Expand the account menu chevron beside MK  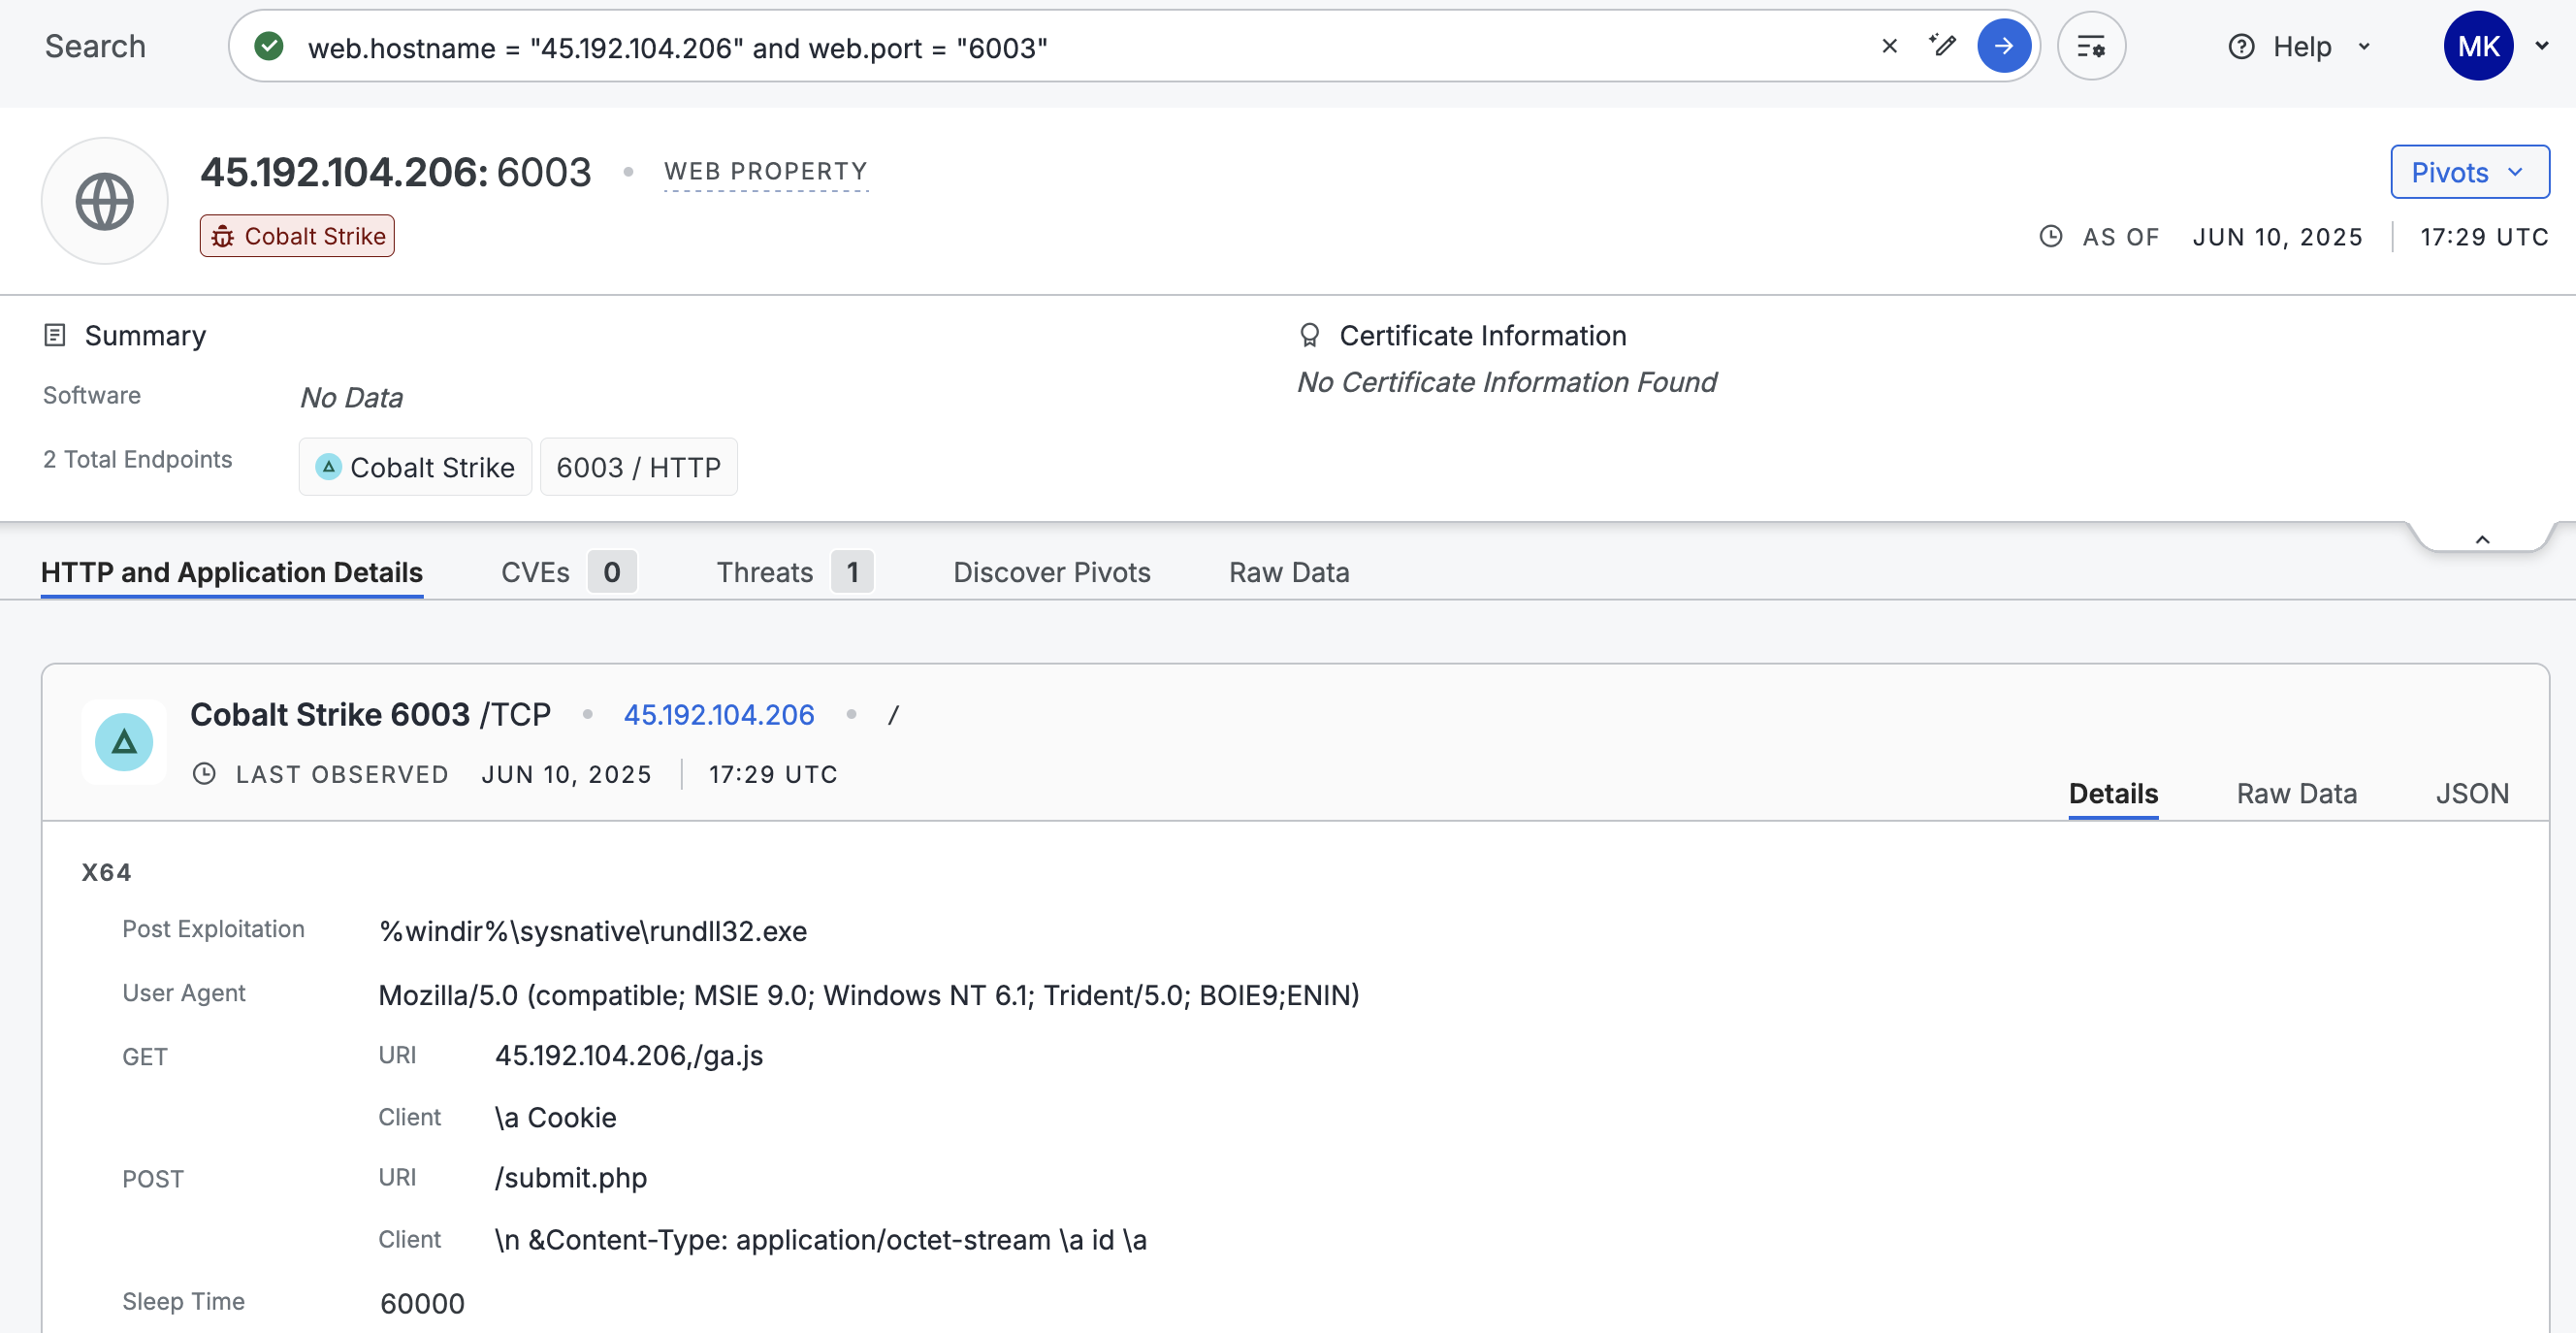2541,46
